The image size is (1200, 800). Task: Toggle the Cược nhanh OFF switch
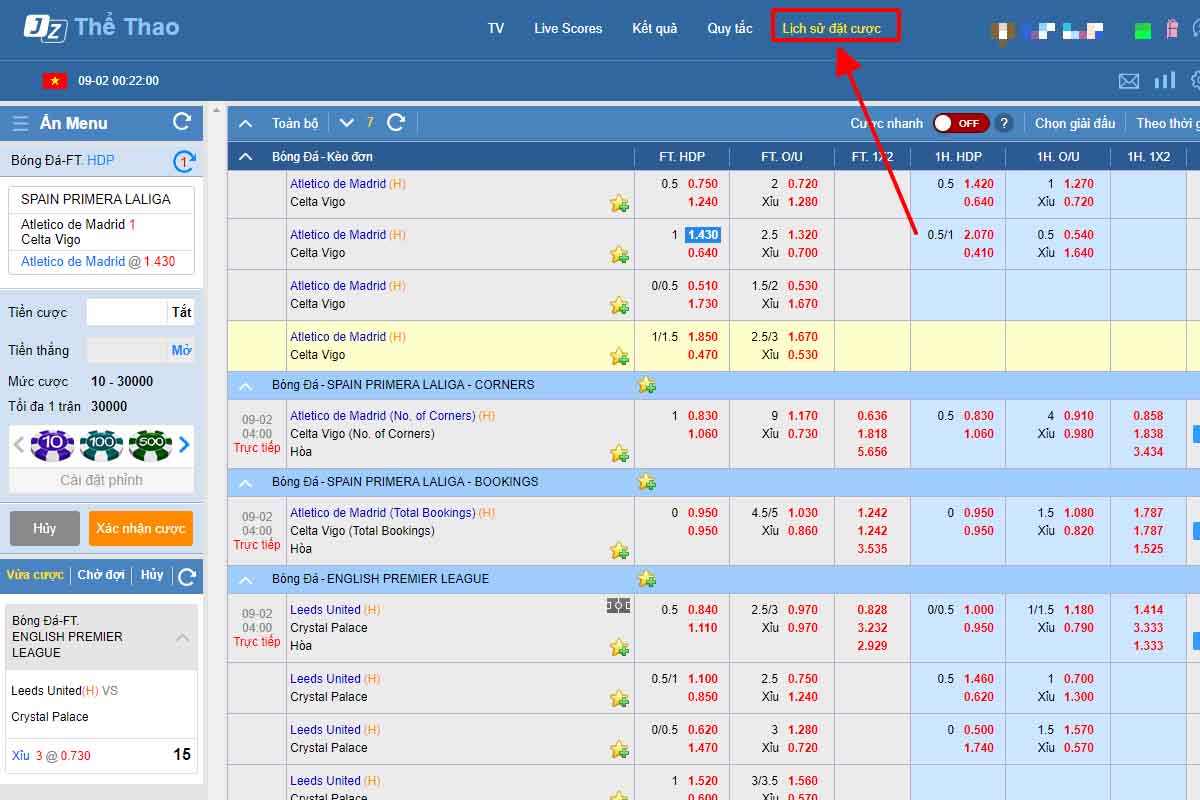961,123
